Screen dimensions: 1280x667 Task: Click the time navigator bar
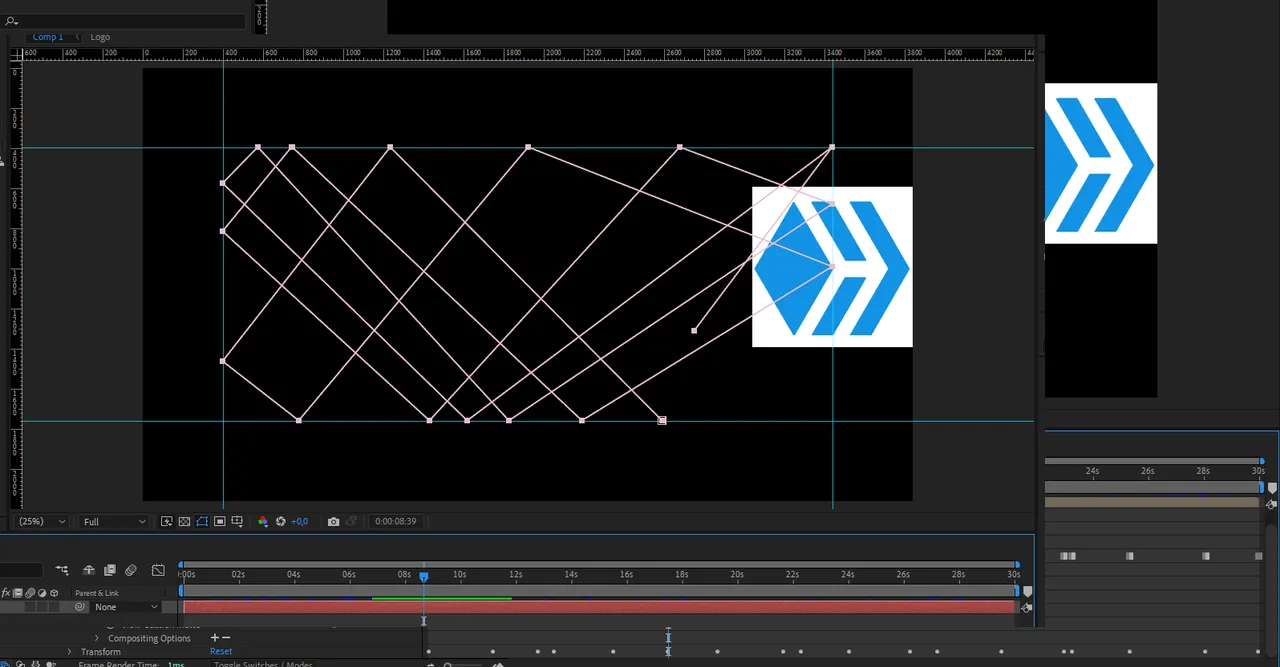[x=598, y=564]
